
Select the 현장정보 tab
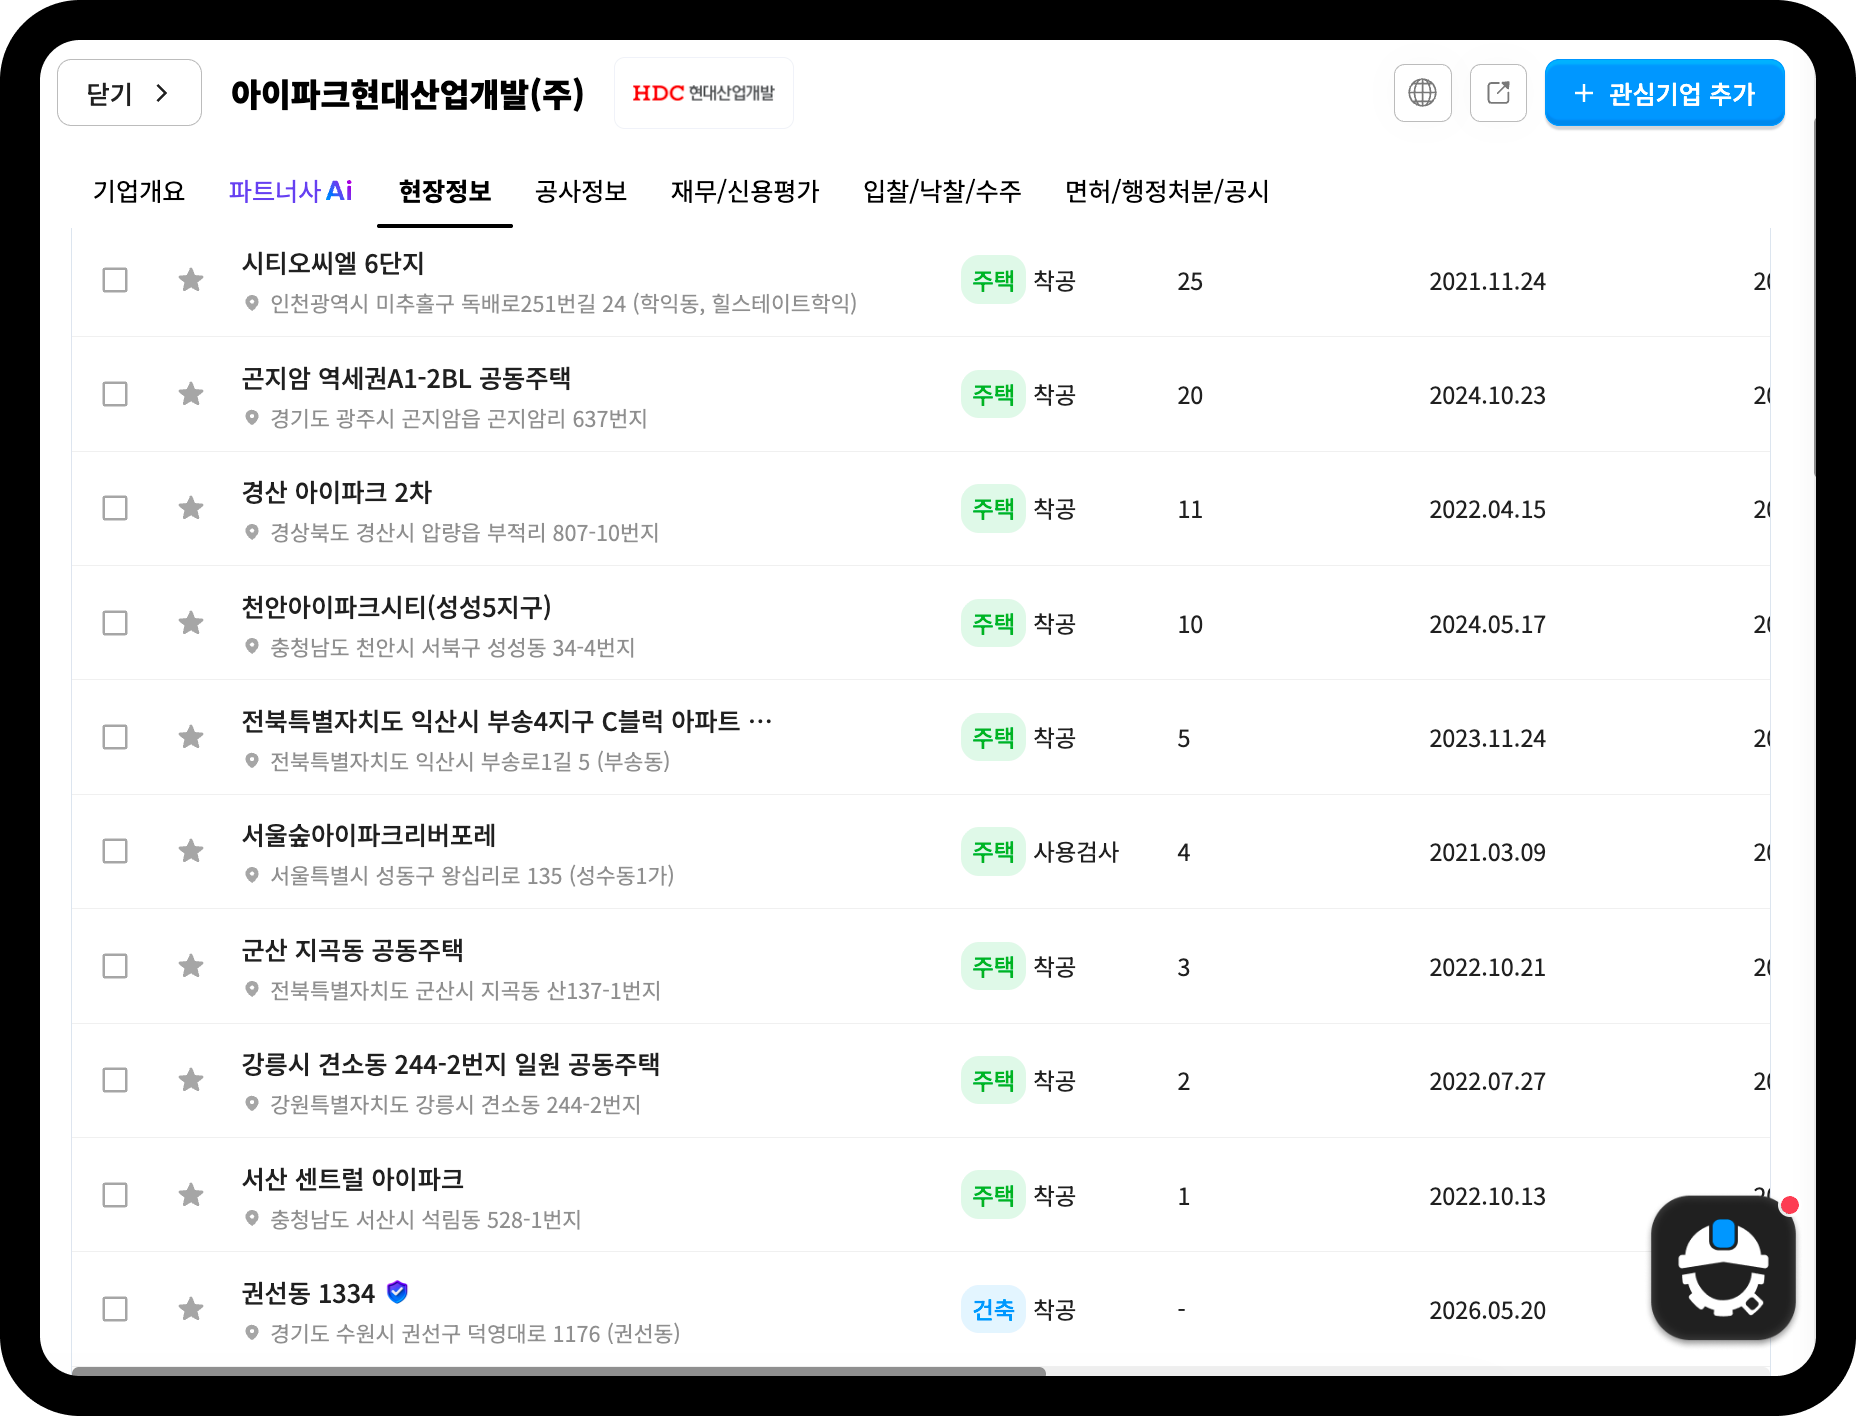(x=445, y=191)
